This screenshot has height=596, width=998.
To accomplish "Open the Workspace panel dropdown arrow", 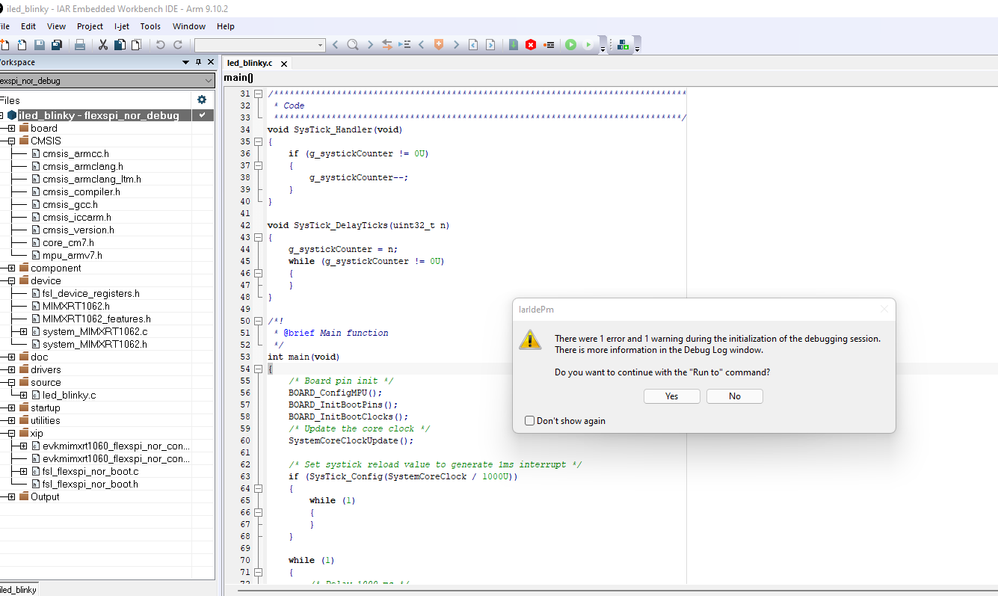I will click(186, 62).
